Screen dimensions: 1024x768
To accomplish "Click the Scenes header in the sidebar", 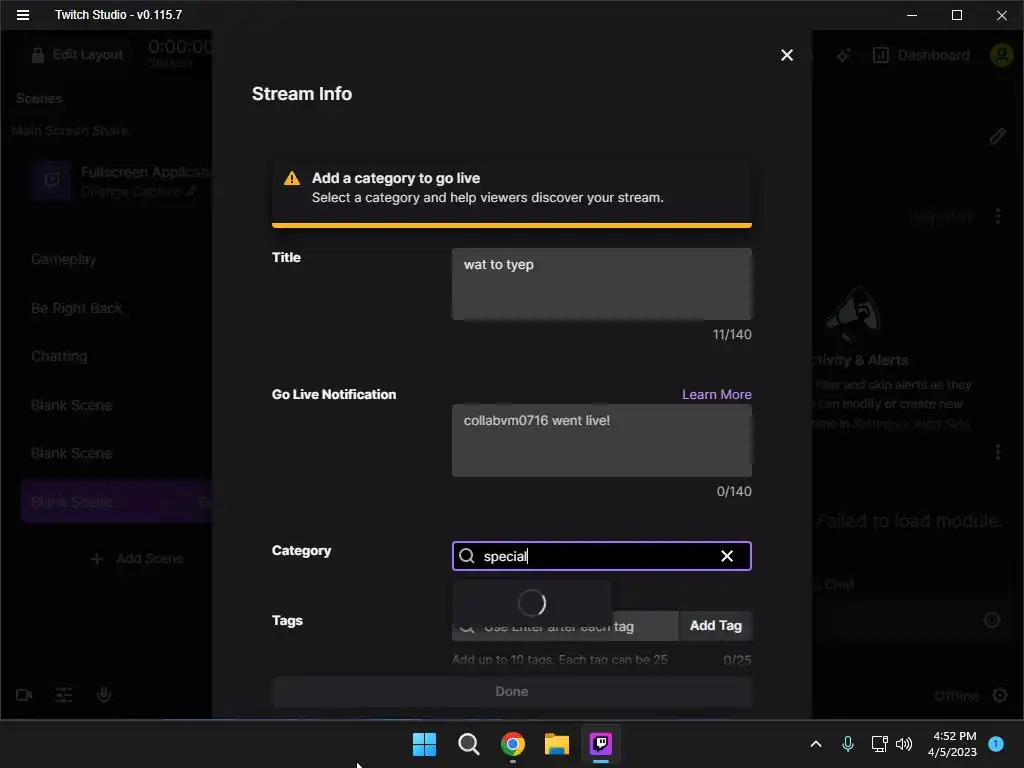I will click(39, 99).
